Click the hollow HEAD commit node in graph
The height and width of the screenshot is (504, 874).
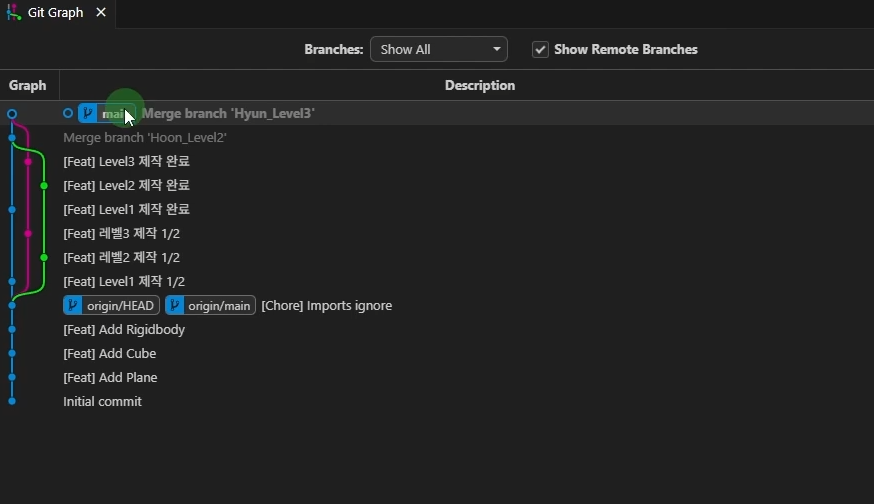point(12,114)
